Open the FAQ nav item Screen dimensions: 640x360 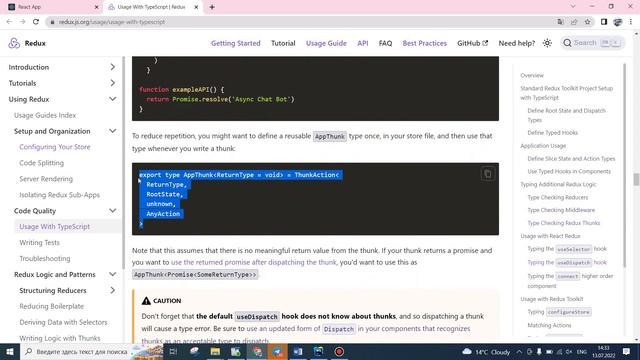coord(385,43)
